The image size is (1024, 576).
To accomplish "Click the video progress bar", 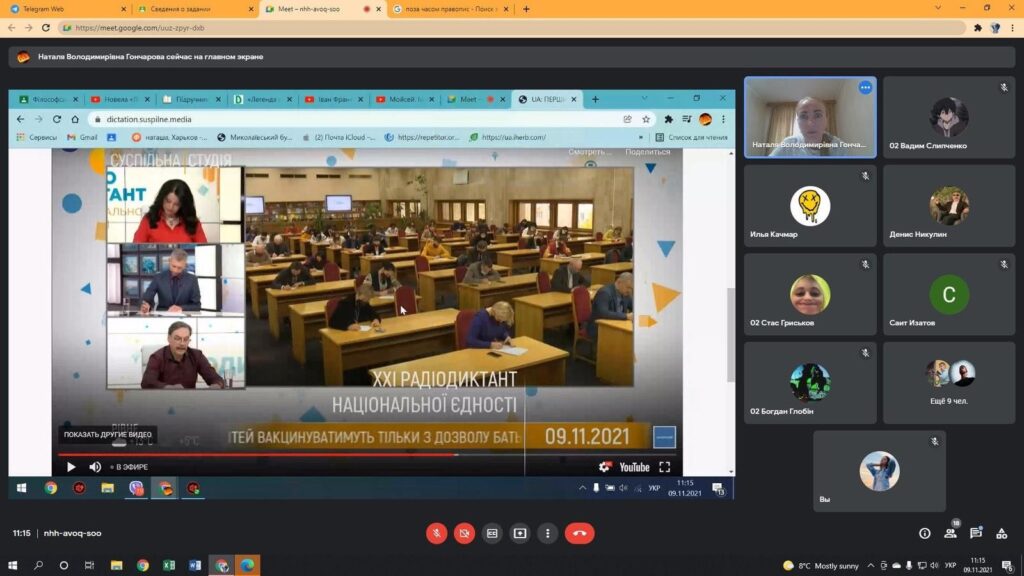I will 366,455.
